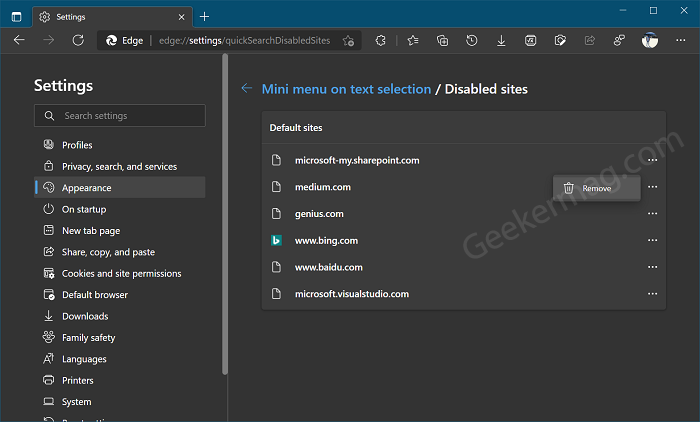The width and height of the screenshot is (700, 422).
Task: Click genius.com site entry
Action: [319, 214]
